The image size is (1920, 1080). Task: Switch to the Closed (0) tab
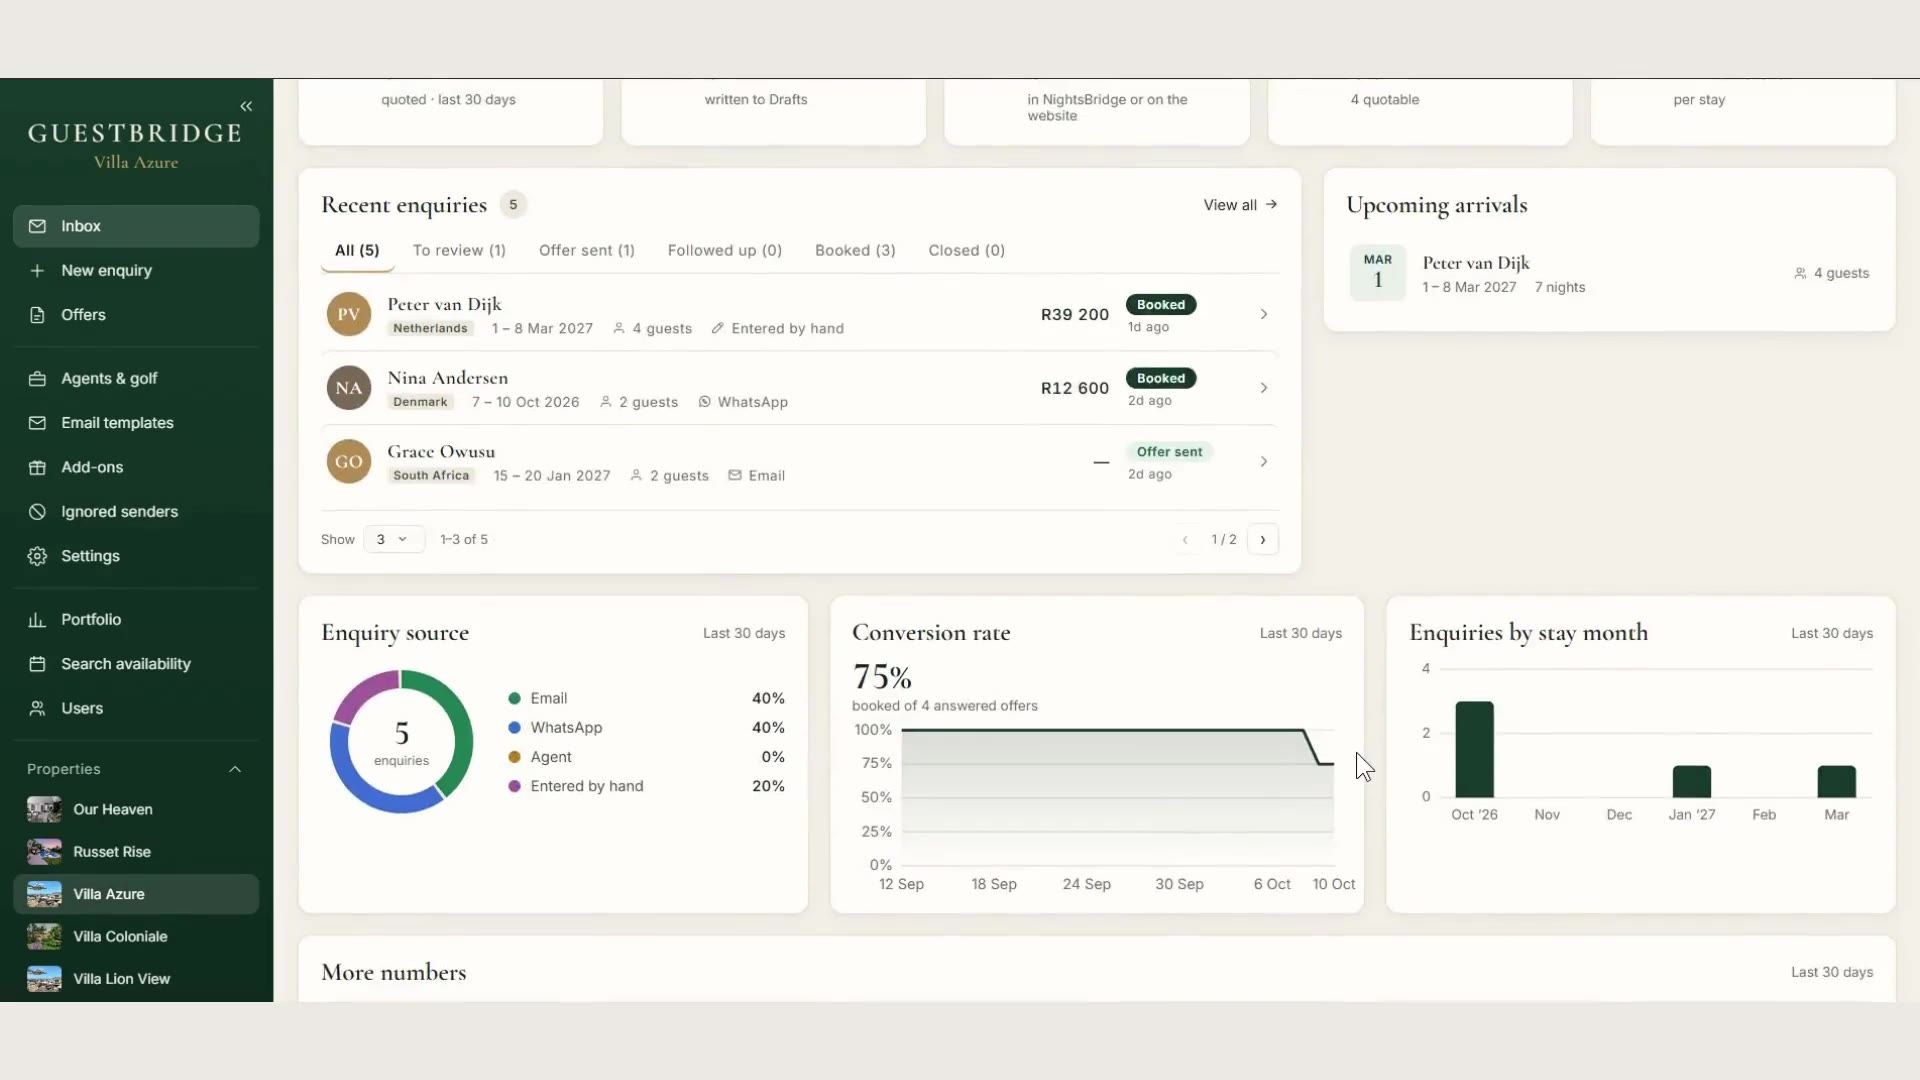tap(967, 250)
